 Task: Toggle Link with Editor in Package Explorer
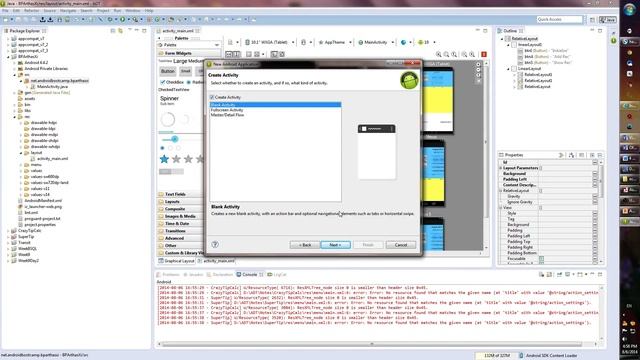click(x=120, y=31)
